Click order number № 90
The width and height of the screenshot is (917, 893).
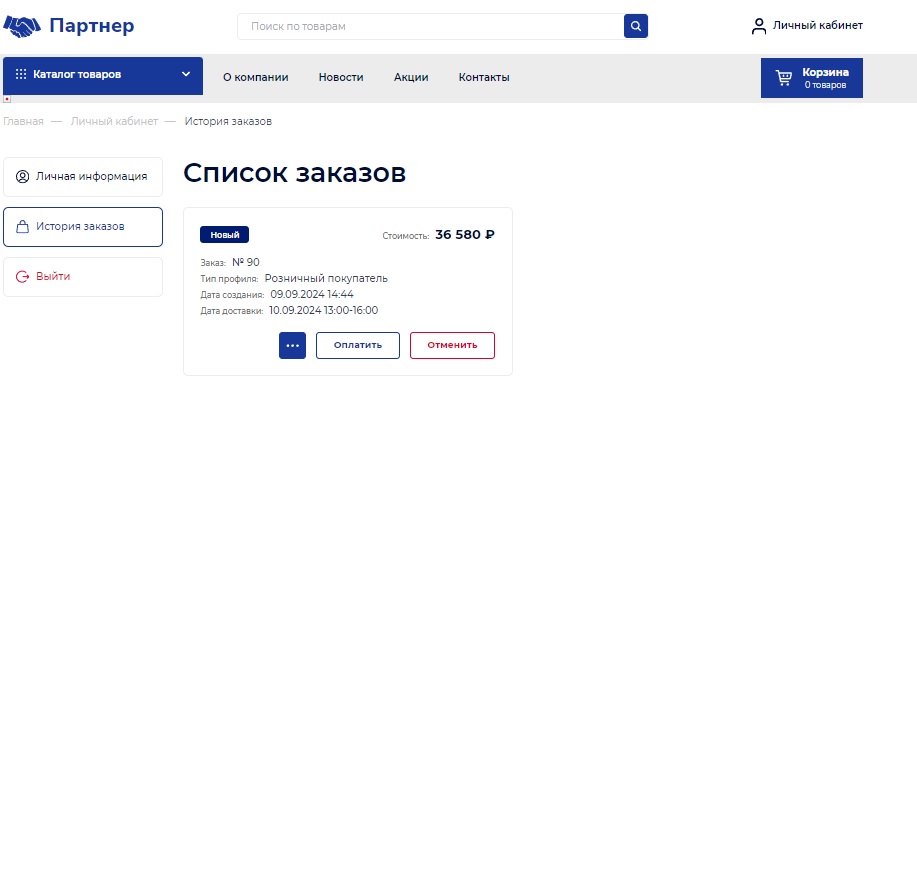click(246, 263)
